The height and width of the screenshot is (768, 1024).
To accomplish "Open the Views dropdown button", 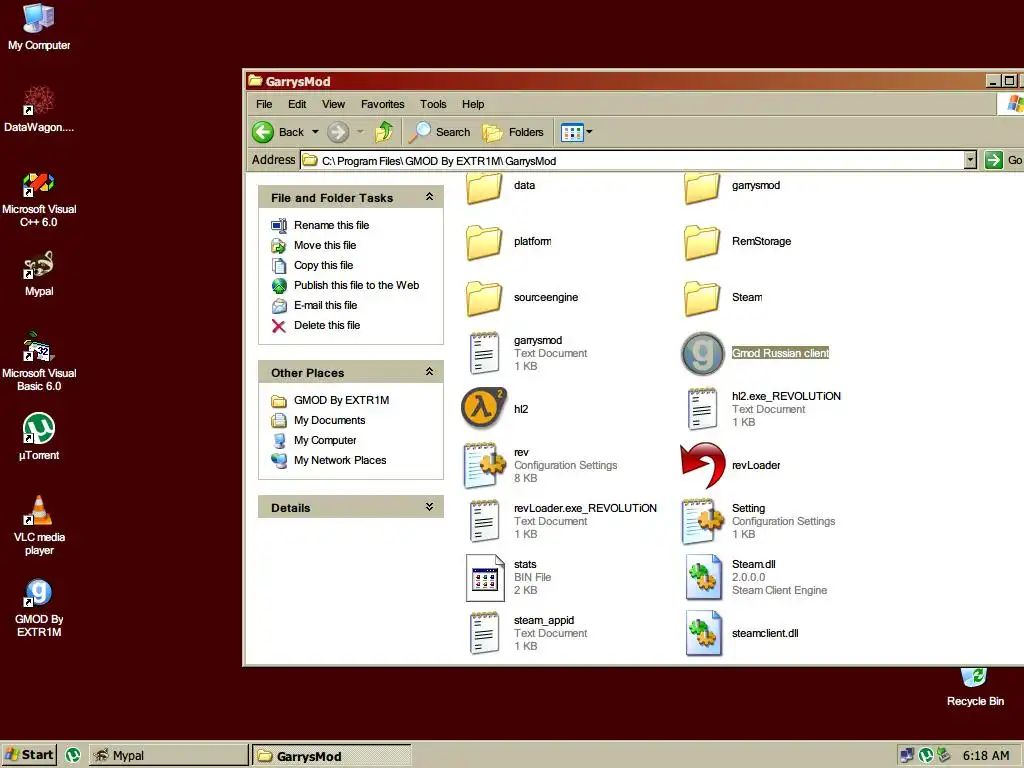I will [576, 132].
